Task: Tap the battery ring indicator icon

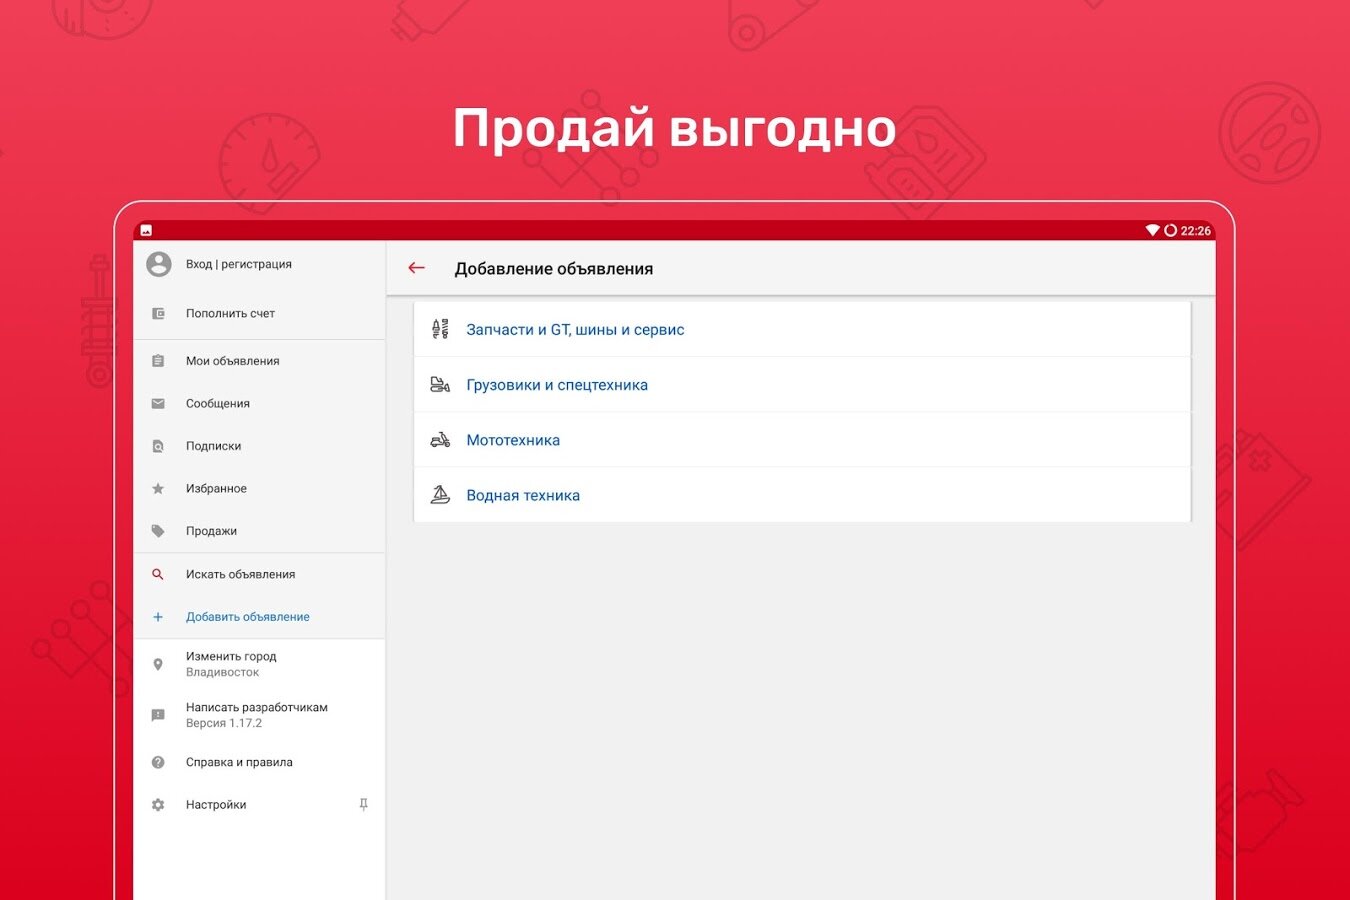Action: pyautogui.click(x=1170, y=230)
